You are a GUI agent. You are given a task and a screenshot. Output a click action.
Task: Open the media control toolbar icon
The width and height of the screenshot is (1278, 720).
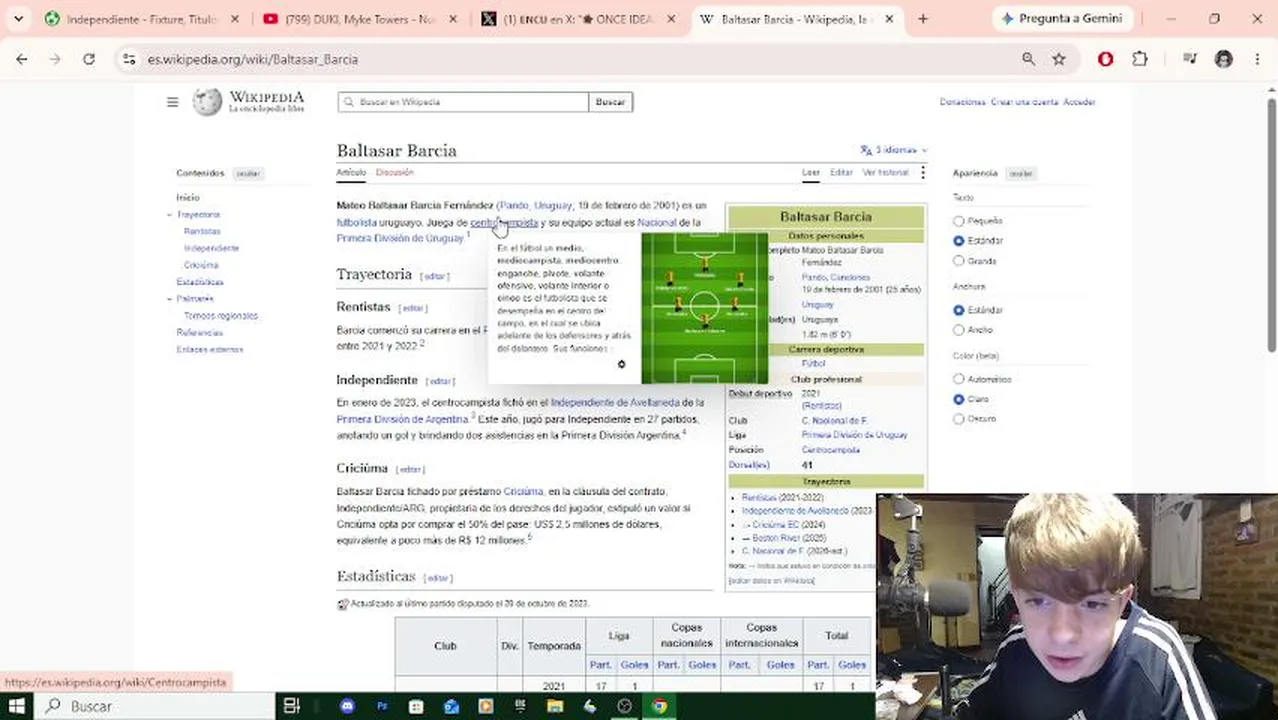(x=1189, y=59)
